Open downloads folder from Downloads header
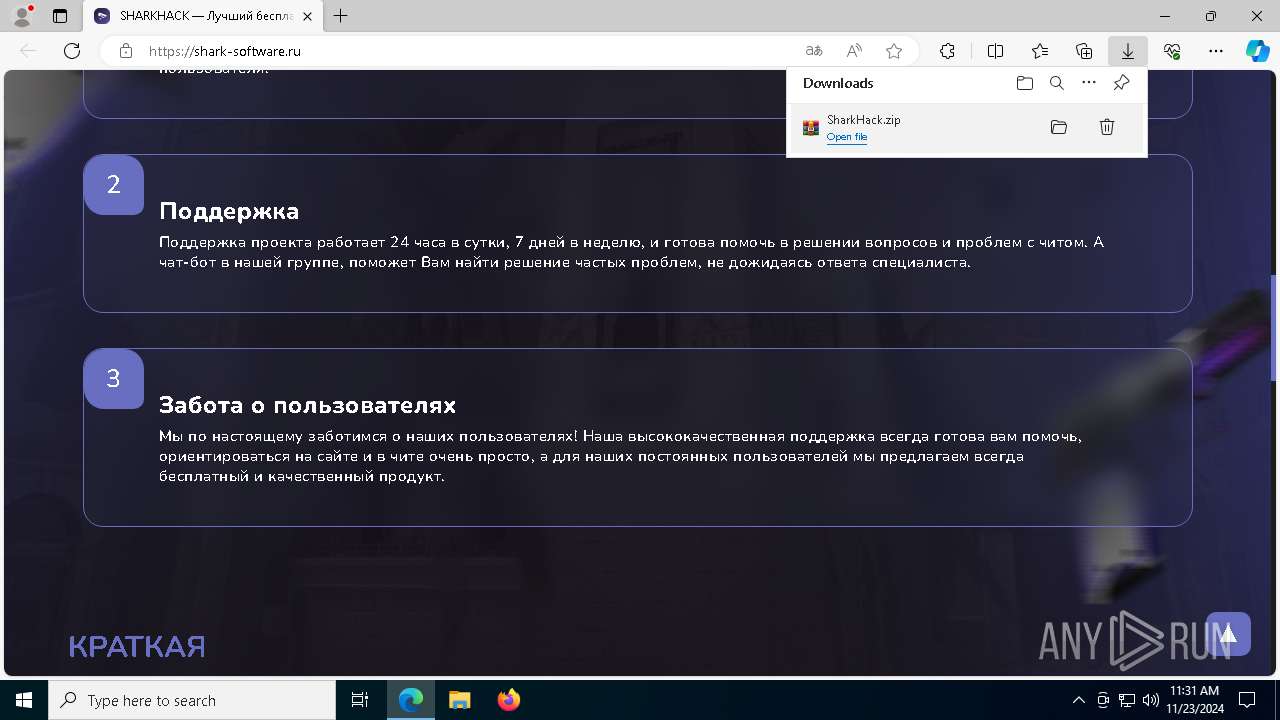This screenshot has width=1280, height=720. click(1025, 83)
